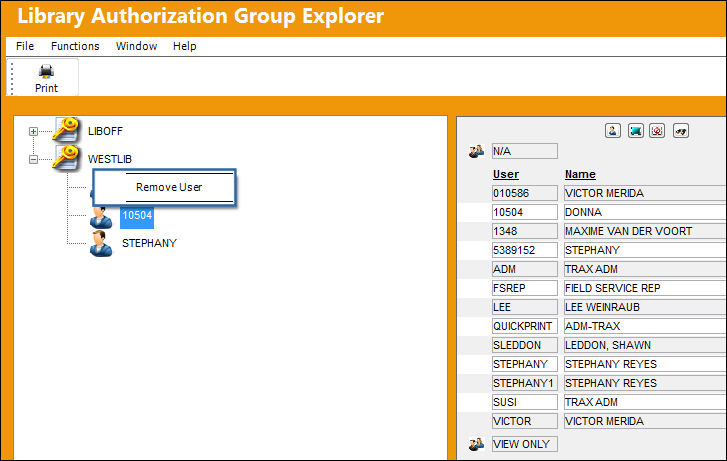Select user STEPHANY1 in the list
This screenshot has height=461, width=727.
[x=525, y=383]
